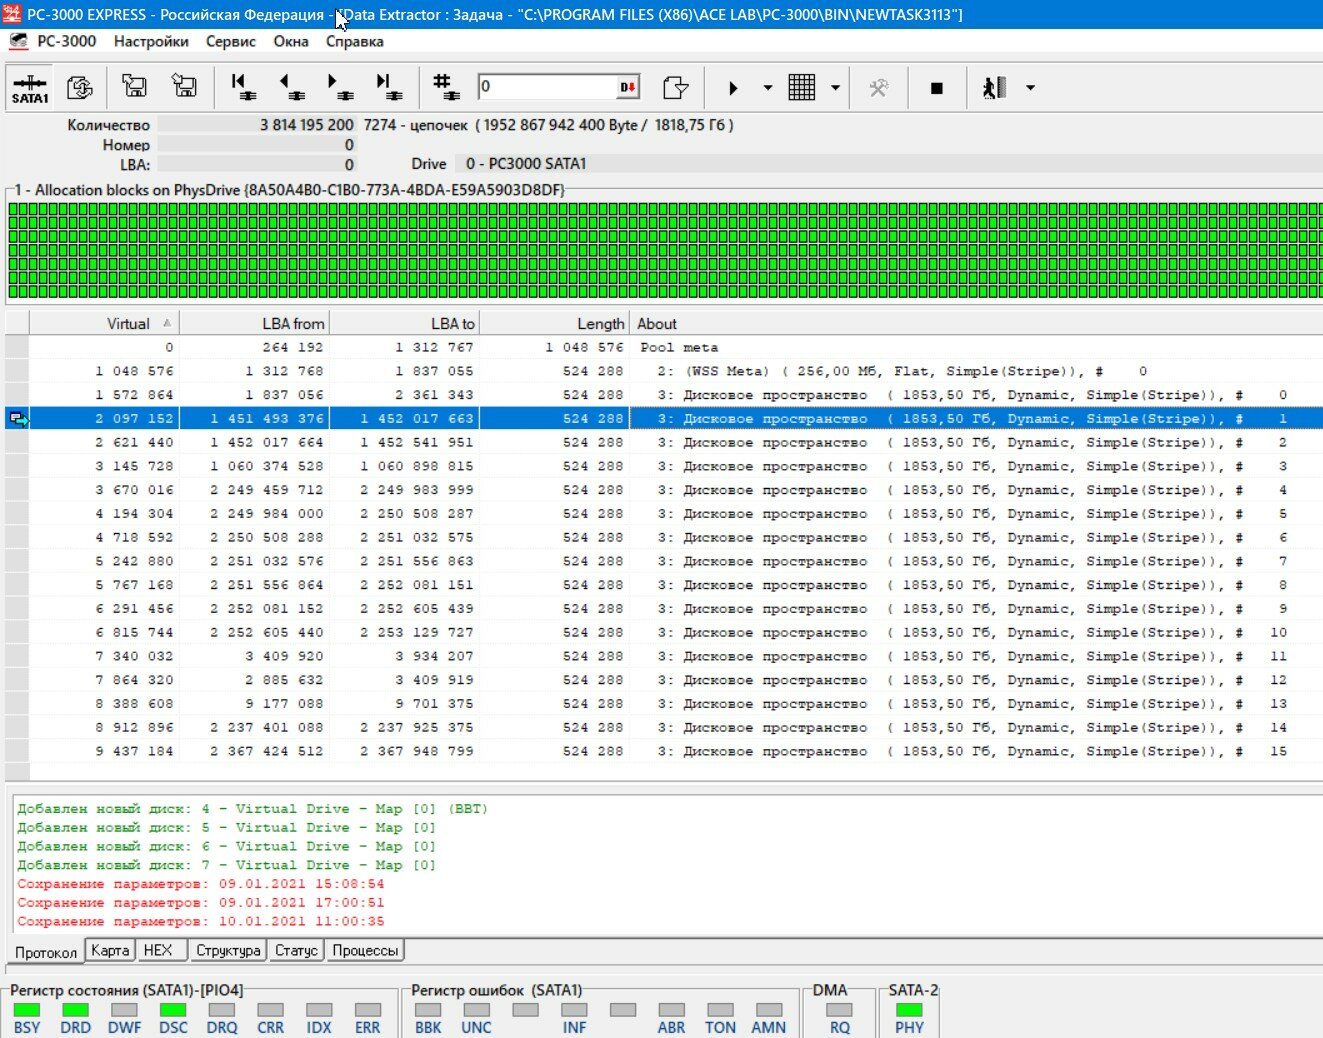Jump to the first chain position
The image size is (1323, 1038).
(243, 87)
